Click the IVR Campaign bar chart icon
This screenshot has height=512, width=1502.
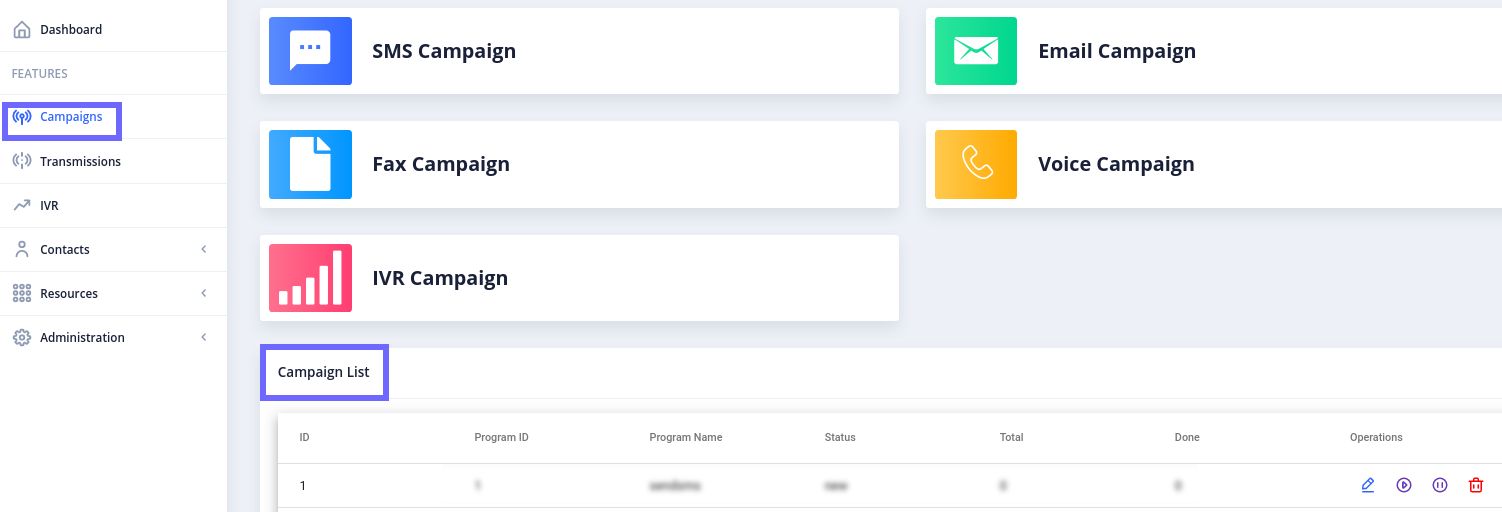coord(310,278)
